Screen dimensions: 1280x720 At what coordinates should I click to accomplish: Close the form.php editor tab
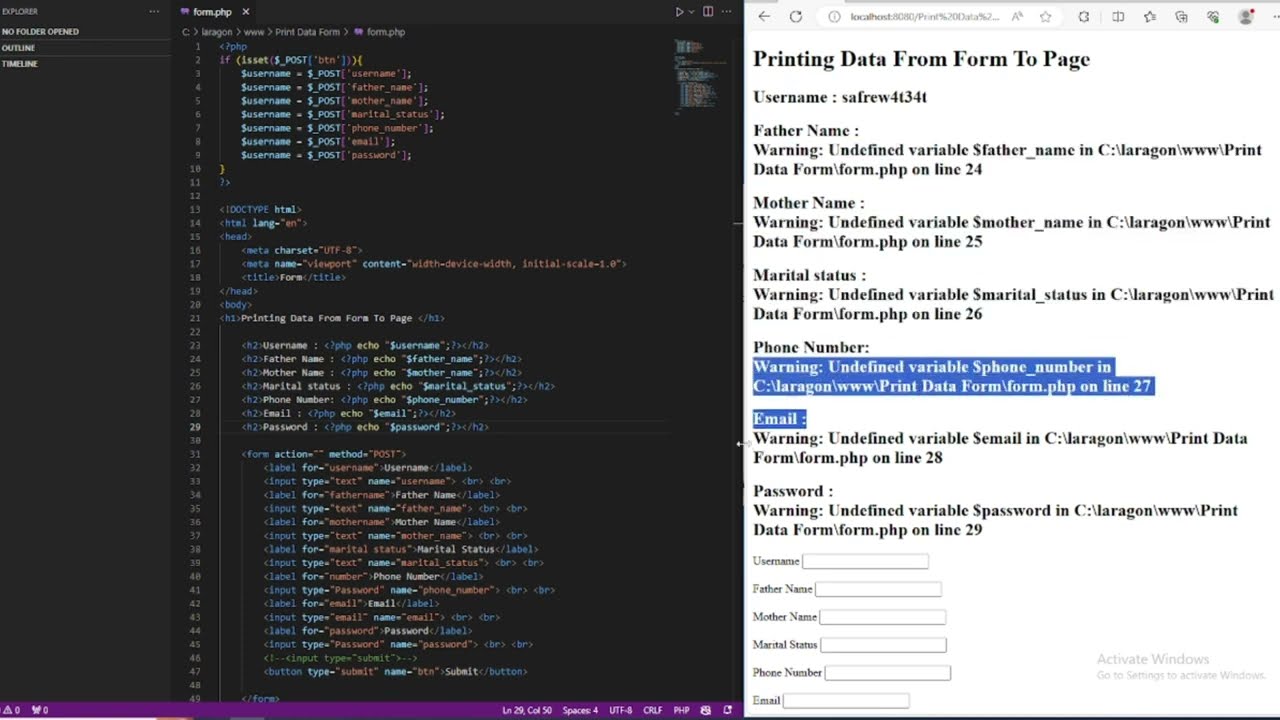point(246,12)
